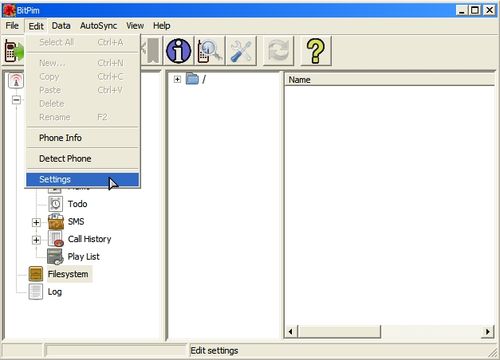The width and height of the screenshot is (500, 360).
Task: Click the Detect Phone magnifier toolbar icon
Action: click(210, 51)
